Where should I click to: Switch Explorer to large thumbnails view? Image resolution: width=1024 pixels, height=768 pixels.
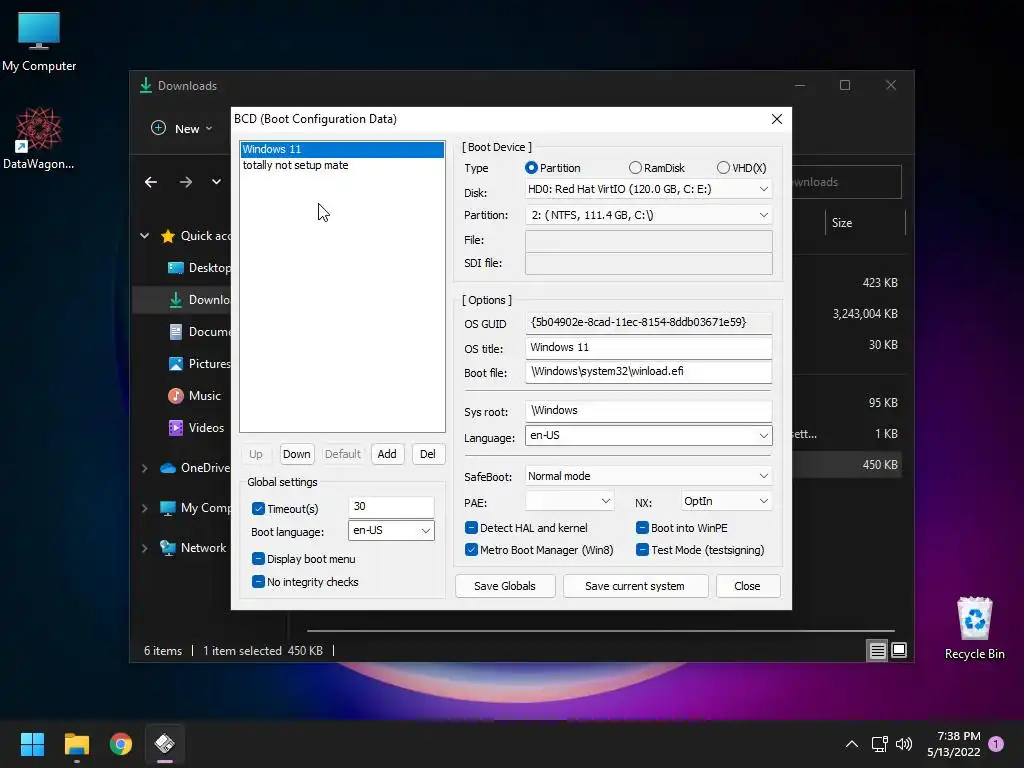click(899, 650)
